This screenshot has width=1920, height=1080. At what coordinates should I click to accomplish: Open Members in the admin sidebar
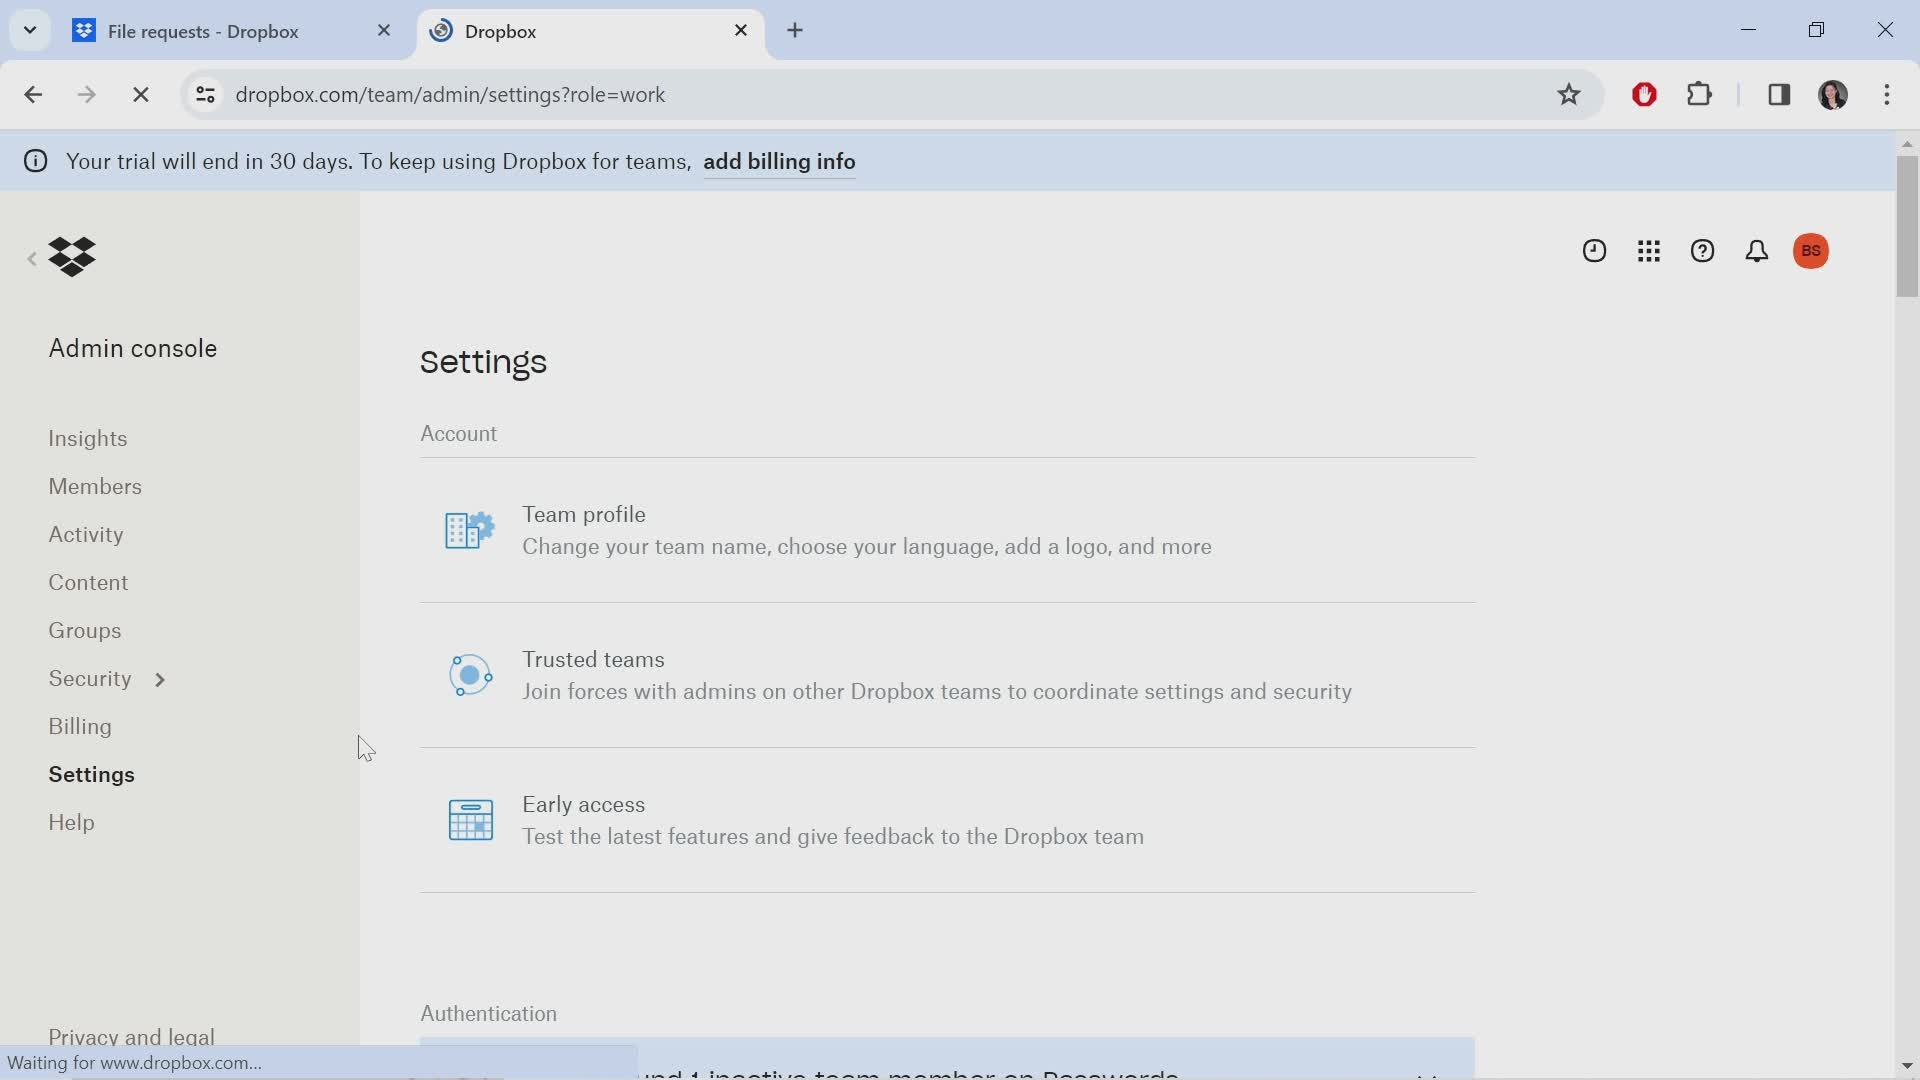tap(95, 487)
